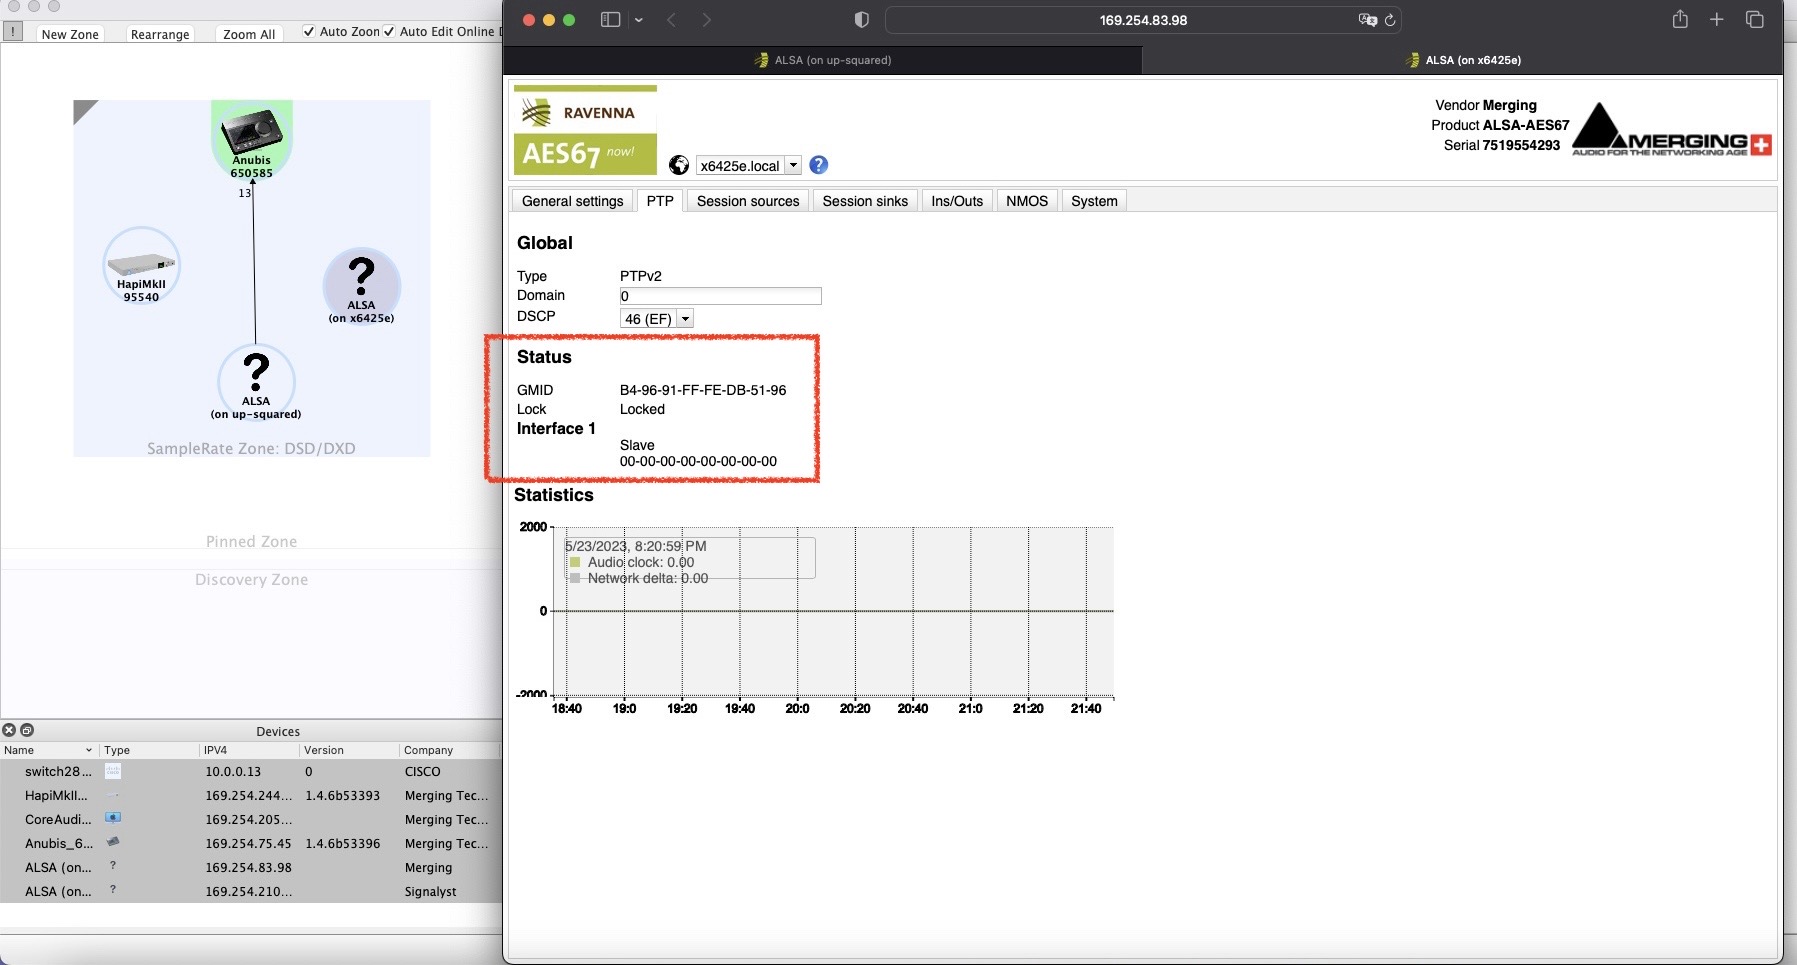
Task: Click IP address 169.254.75.45
Action: (x=248, y=843)
